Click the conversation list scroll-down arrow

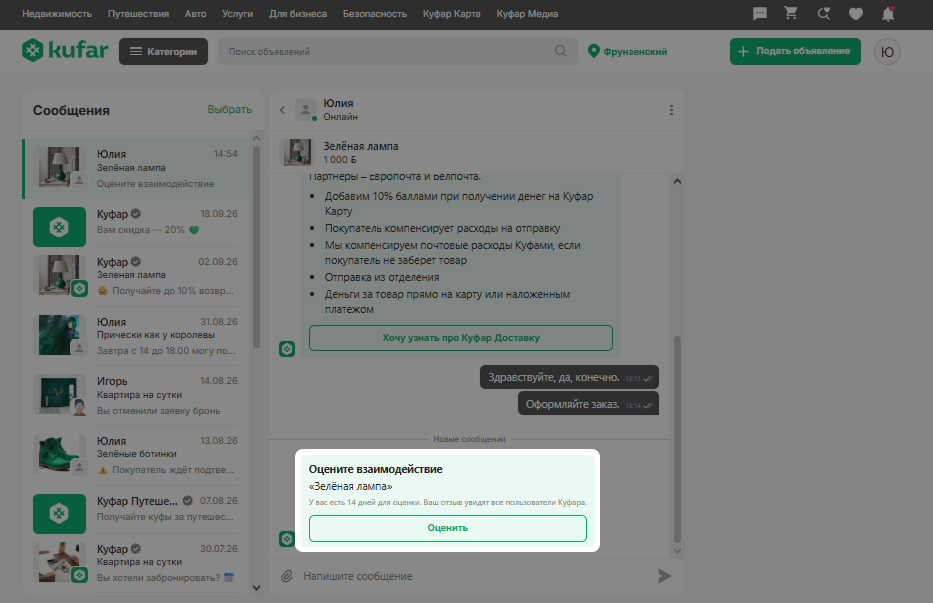tap(256, 588)
